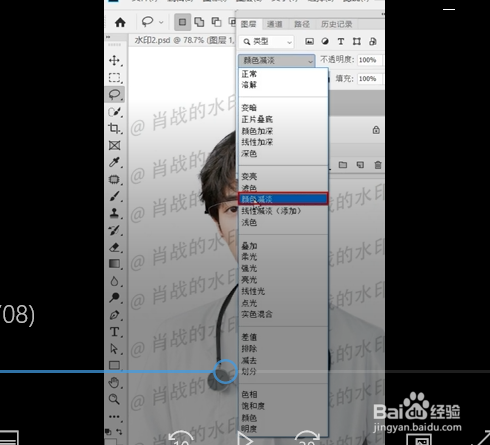Select the Quick Selection tool
Screen dimensions: 490x445
coord(114,112)
